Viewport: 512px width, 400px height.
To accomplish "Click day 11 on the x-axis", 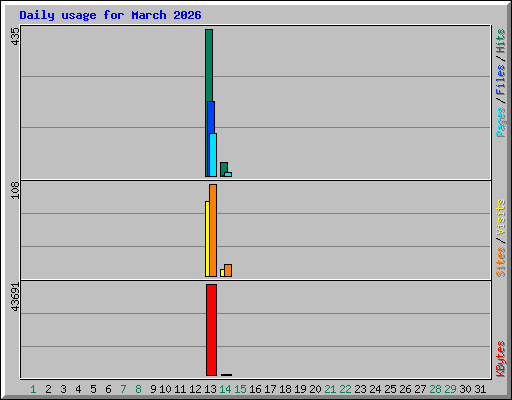I will [x=180, y=389].
